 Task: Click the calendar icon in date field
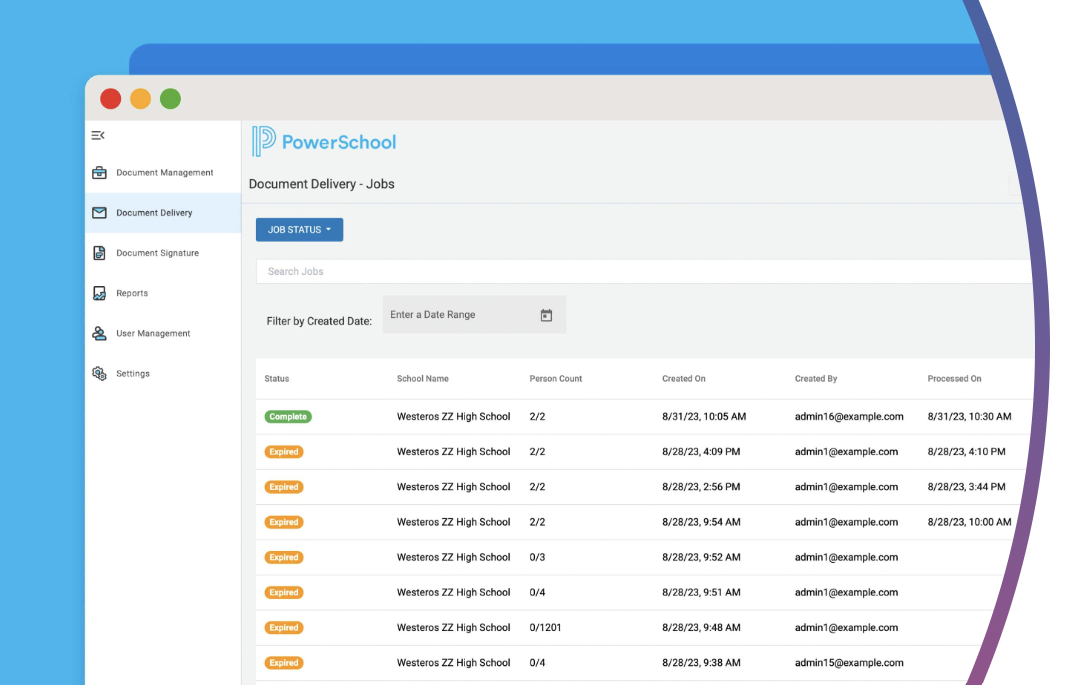[546, 314]
